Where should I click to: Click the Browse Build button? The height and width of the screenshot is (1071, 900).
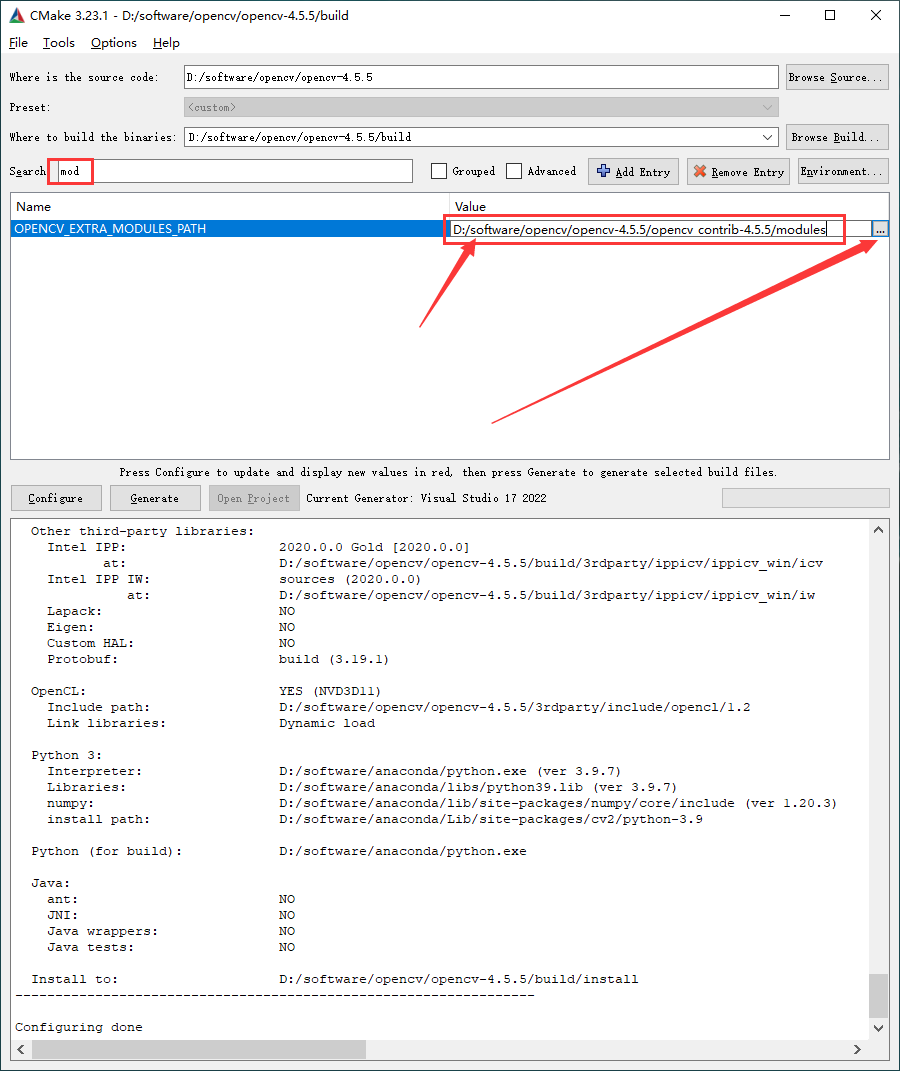pos(837,137)
